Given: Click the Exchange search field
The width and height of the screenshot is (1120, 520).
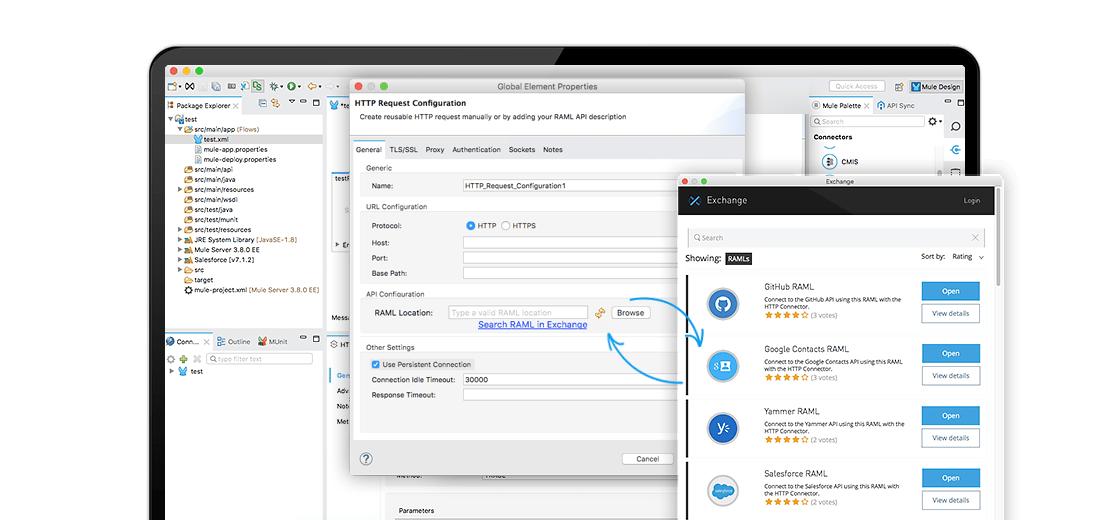Looking at the screenshot, I should pyautogui.click(x=836, y=237).
